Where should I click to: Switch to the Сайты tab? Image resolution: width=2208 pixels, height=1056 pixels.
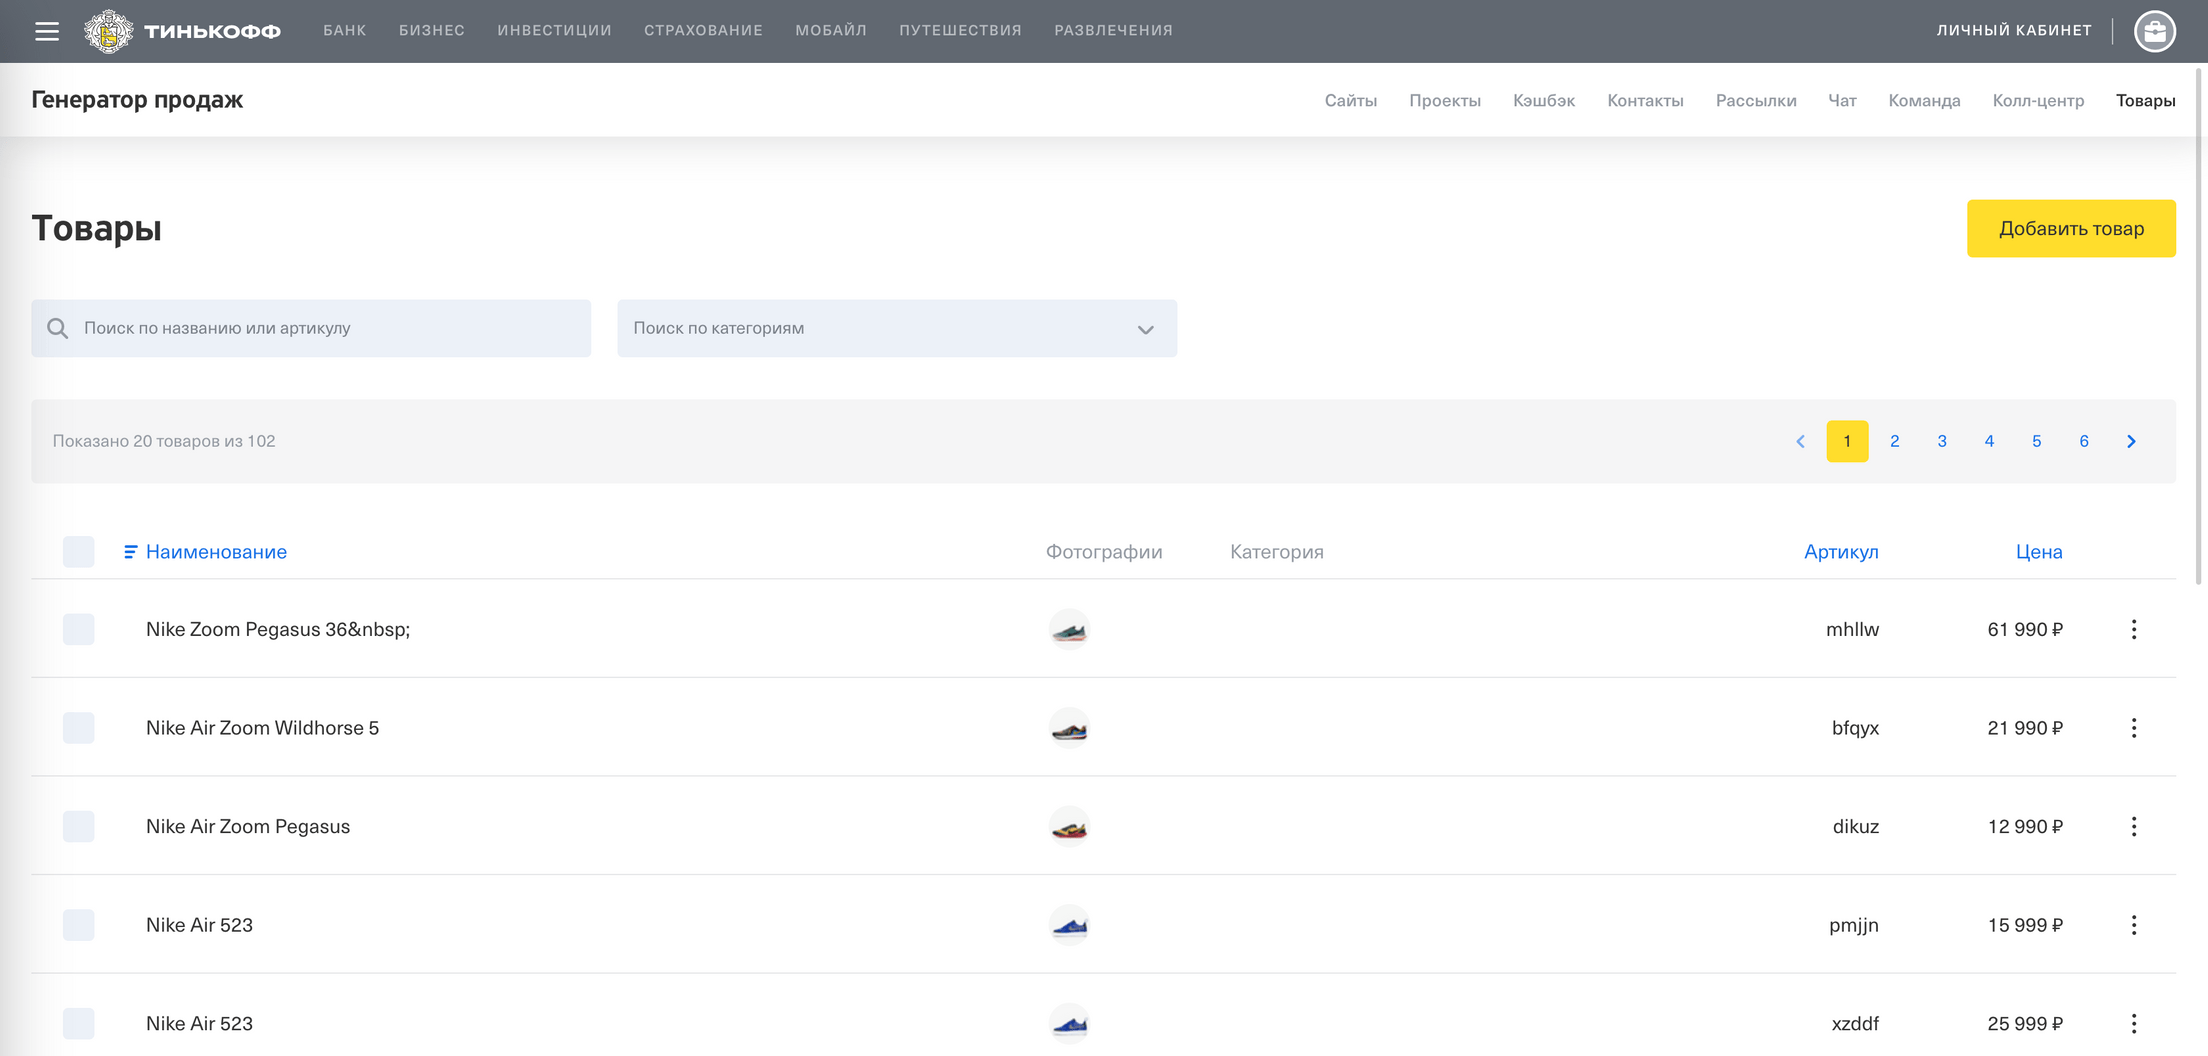click(1351, 101)
